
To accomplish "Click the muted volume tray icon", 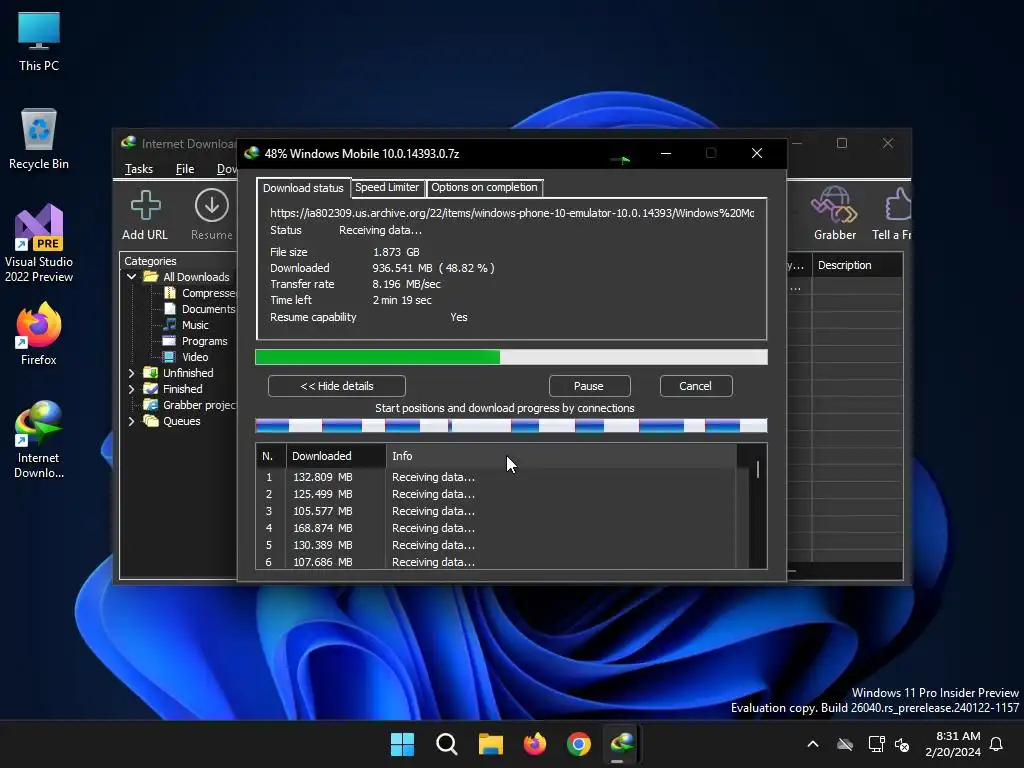I will coord(902,744).
